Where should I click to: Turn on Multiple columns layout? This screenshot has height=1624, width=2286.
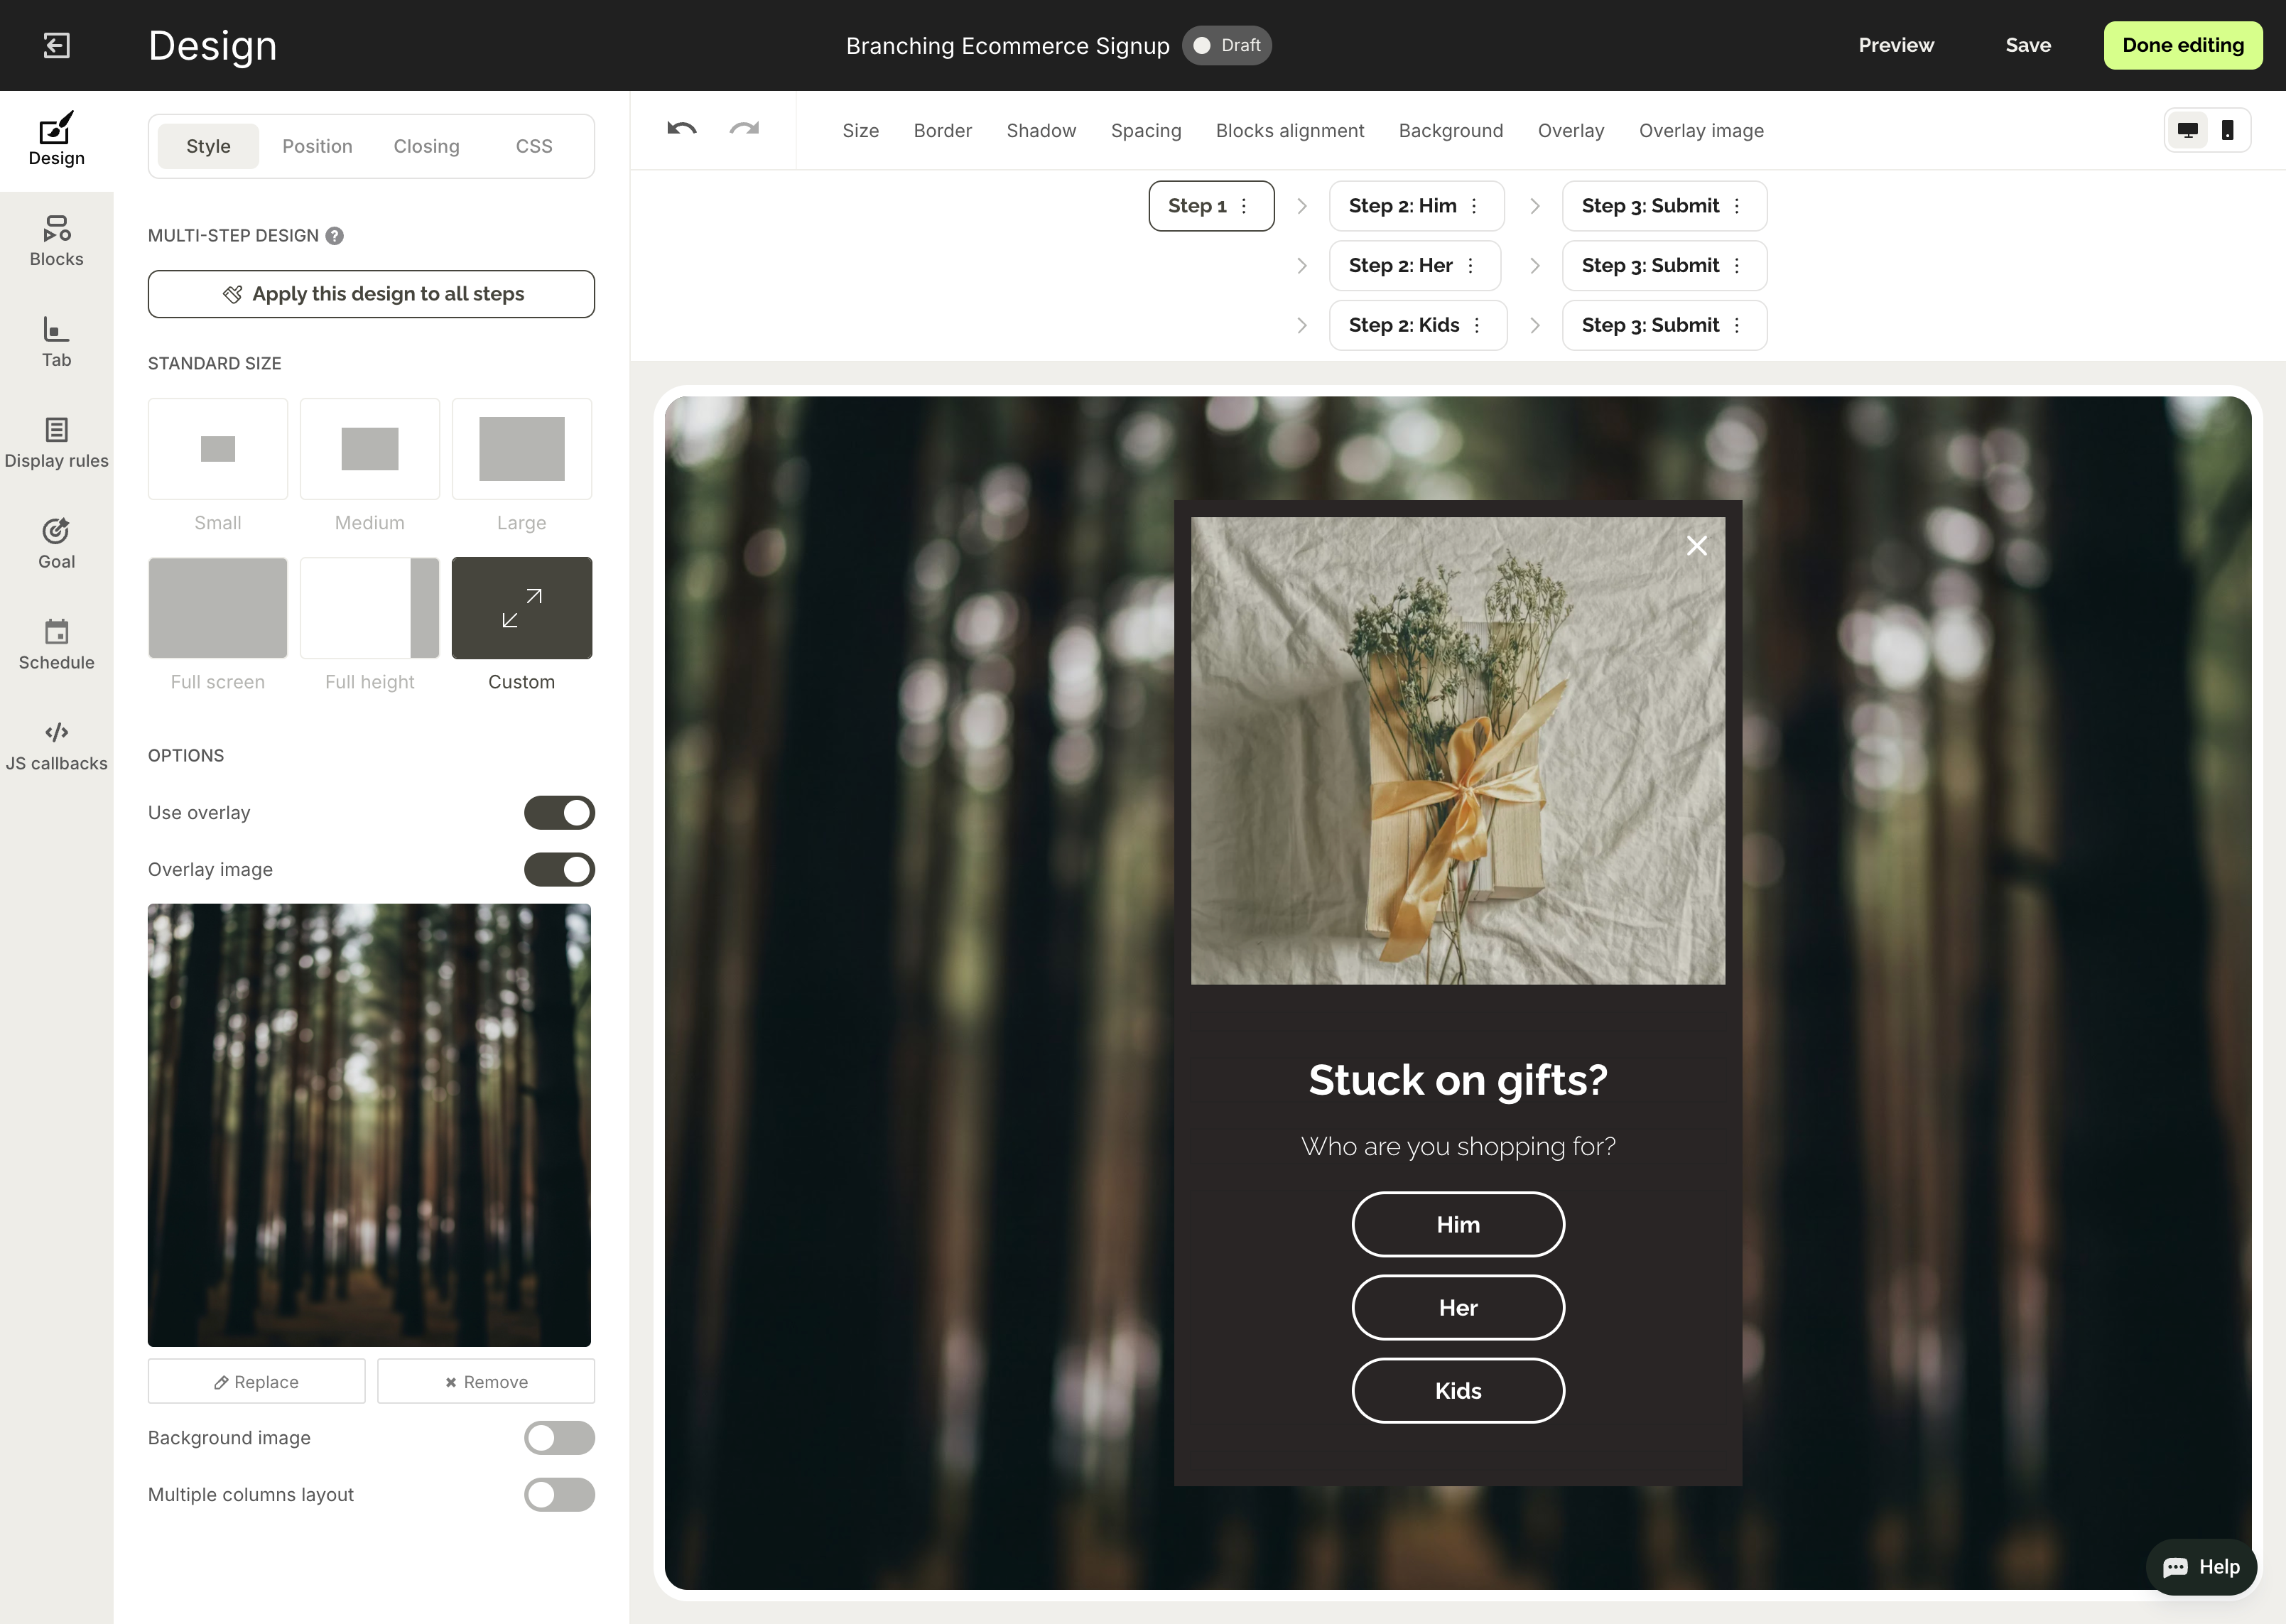pyautogui.click(x=559, y=1495)
